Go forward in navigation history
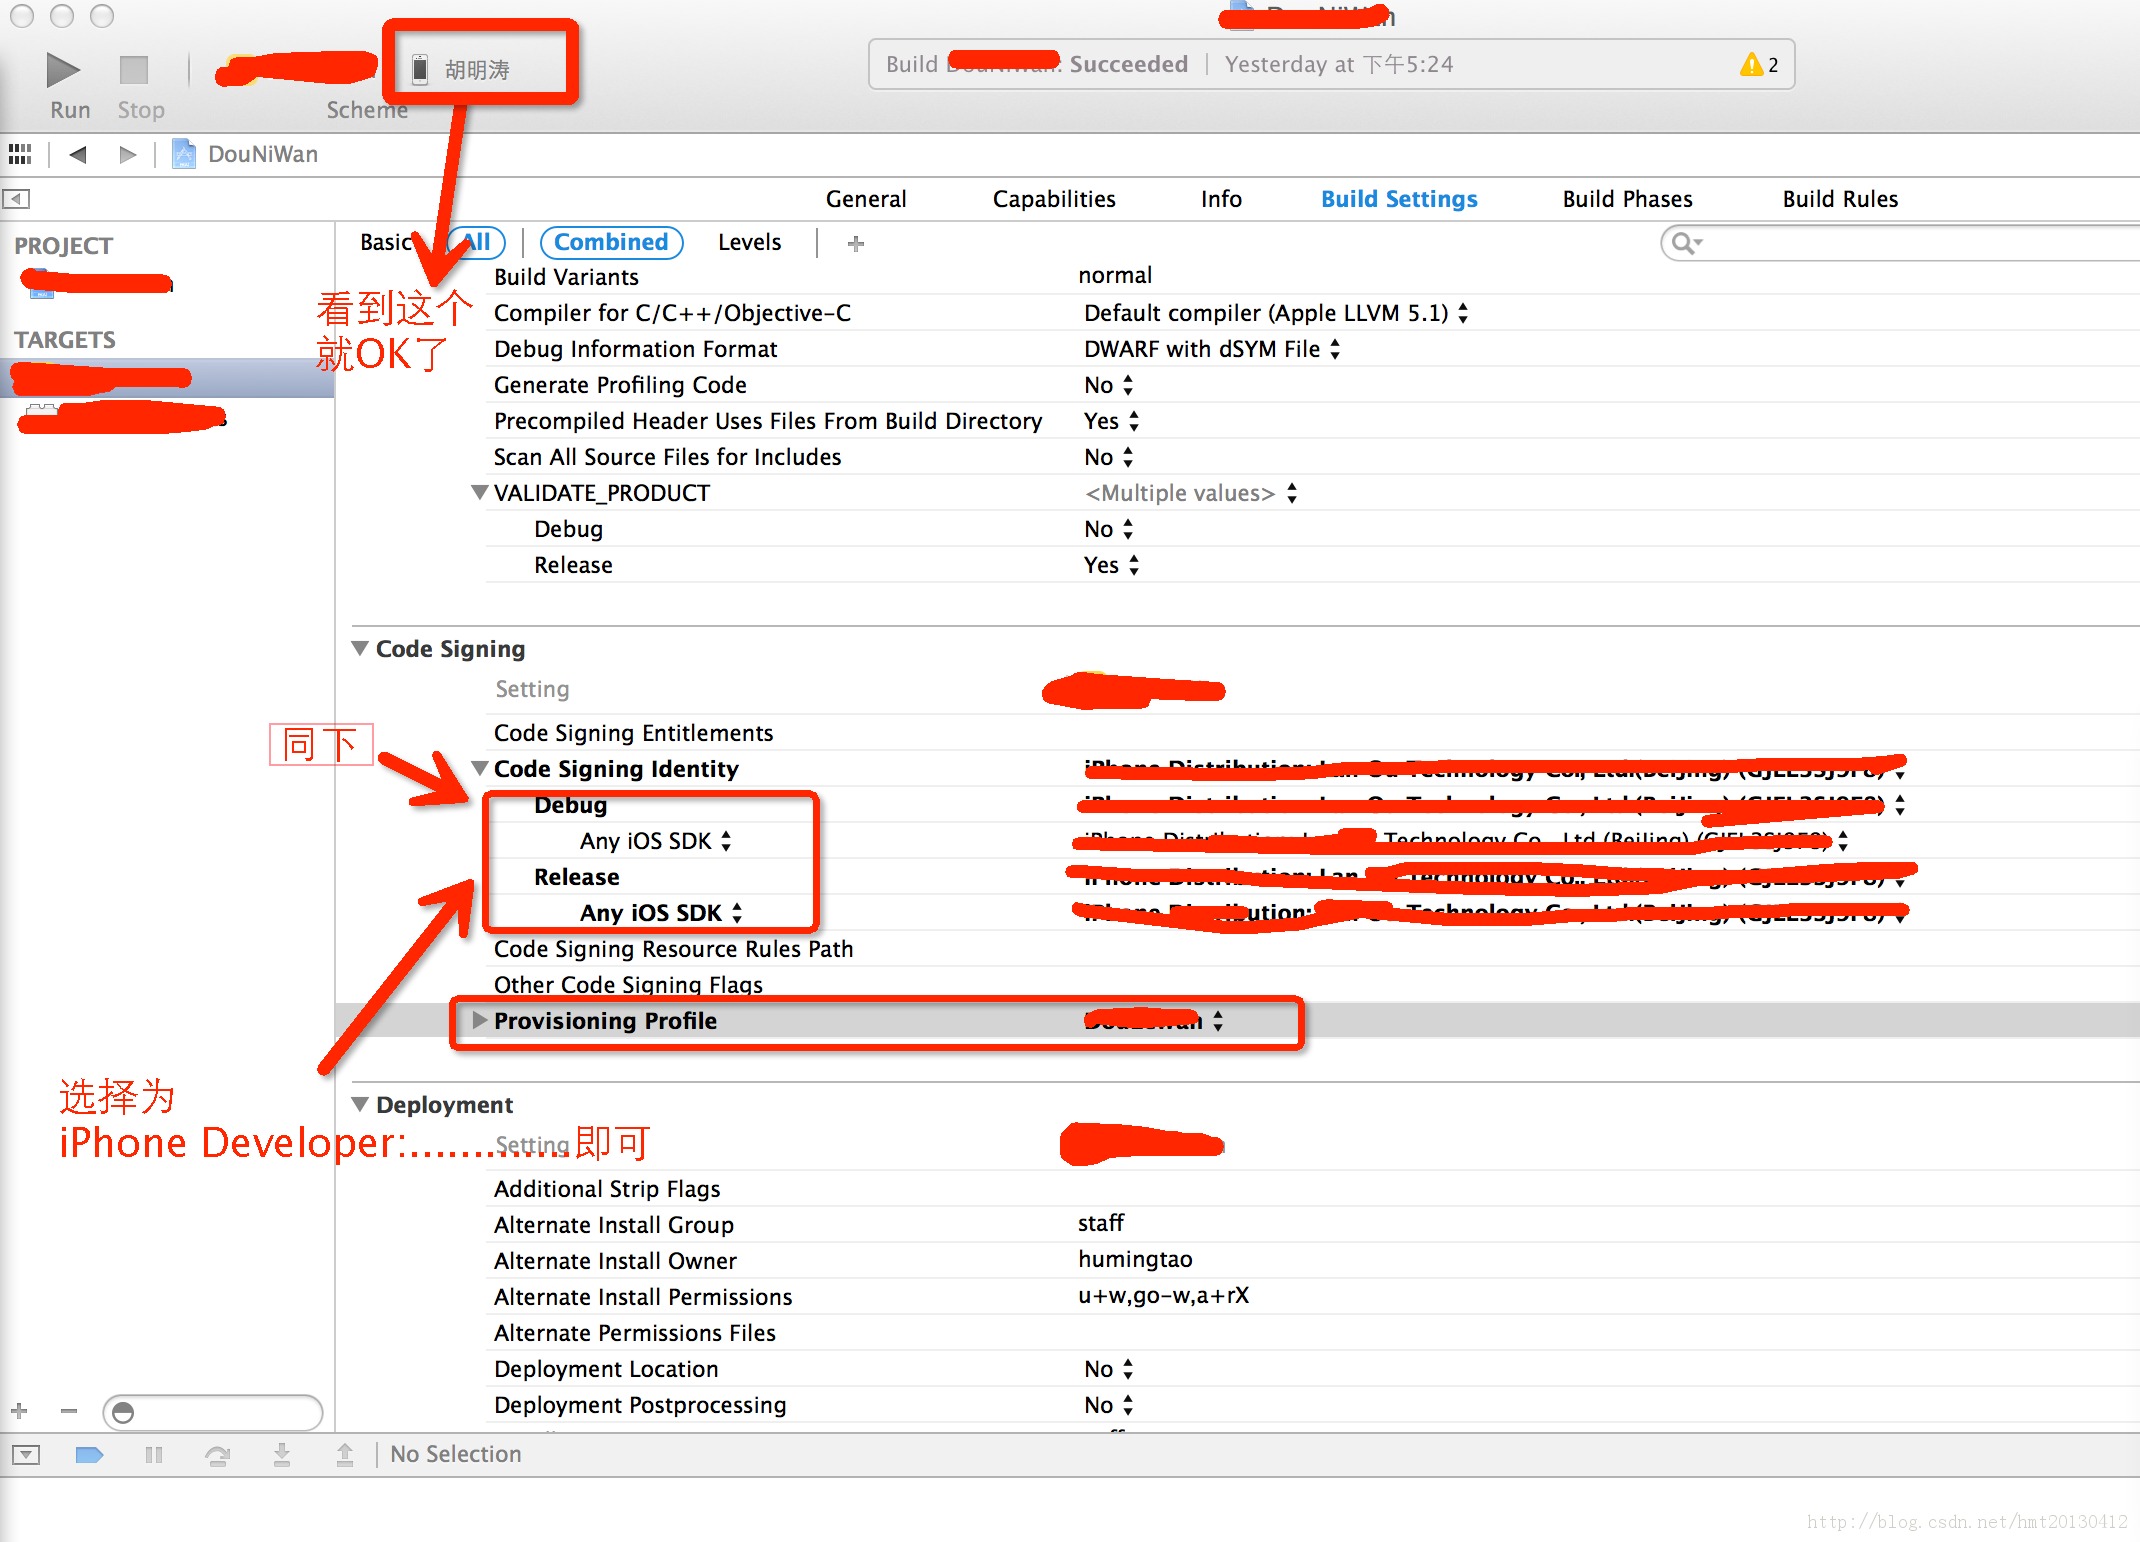2140x1542 pixels. pos(127,154)
